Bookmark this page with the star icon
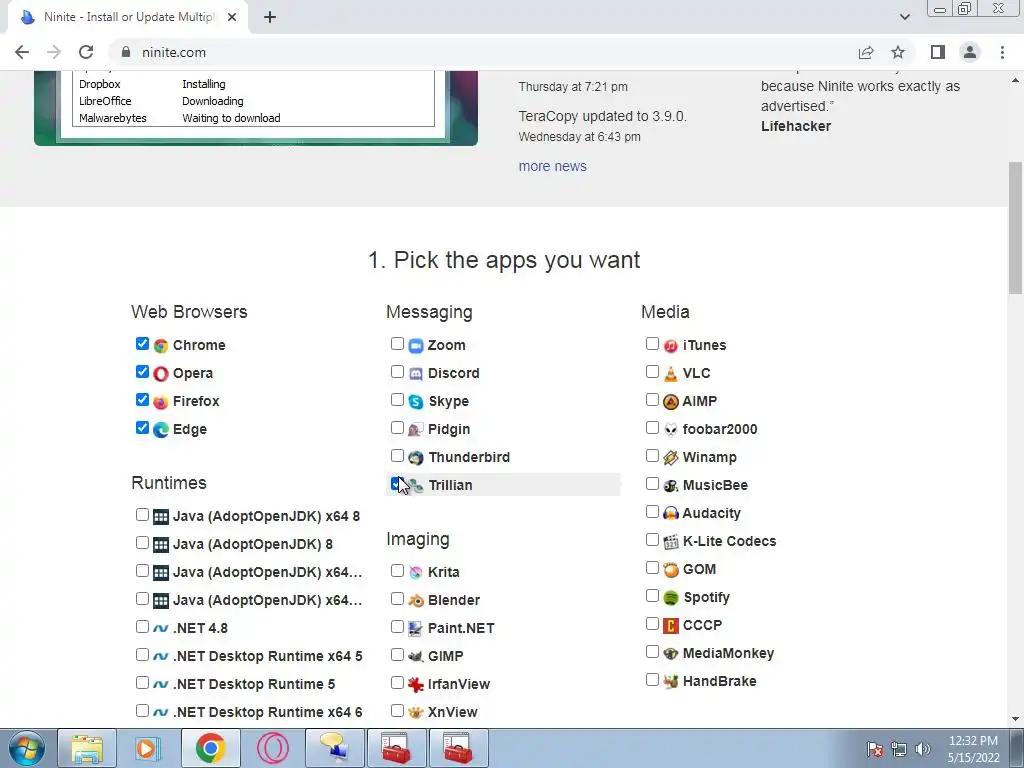Image resolution: width=1024 pixels, height=768 pixels. pyautogui.click(x=898, y=52)
